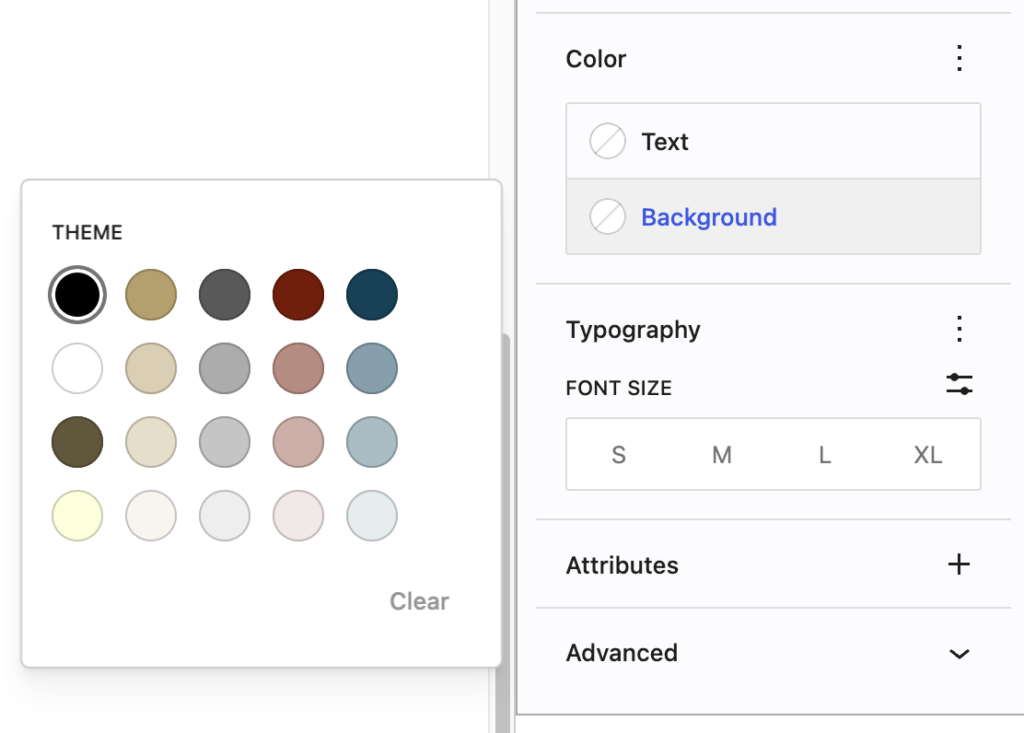
Task: Pick the light cream swatch in third row
Action: [x=151, y=442]
